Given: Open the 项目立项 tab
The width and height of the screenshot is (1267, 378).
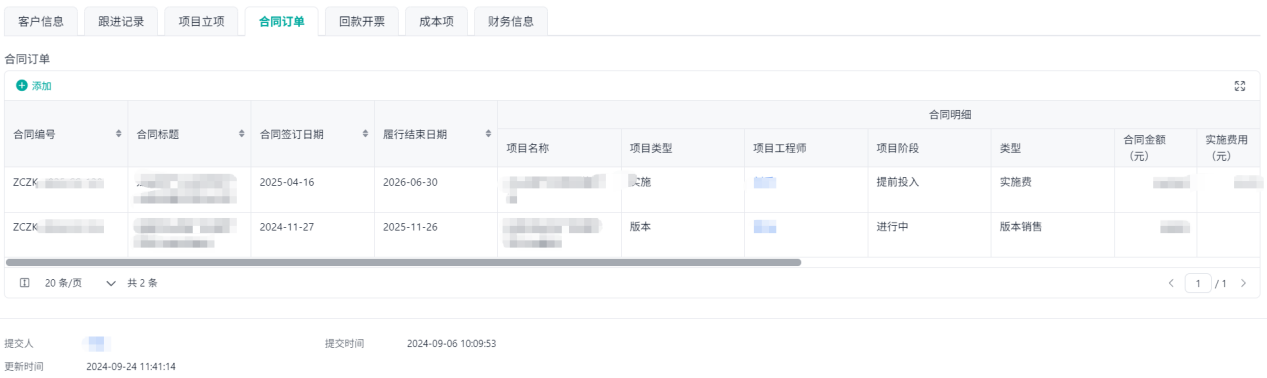Looking at the screenshot, I should [201, 21].
